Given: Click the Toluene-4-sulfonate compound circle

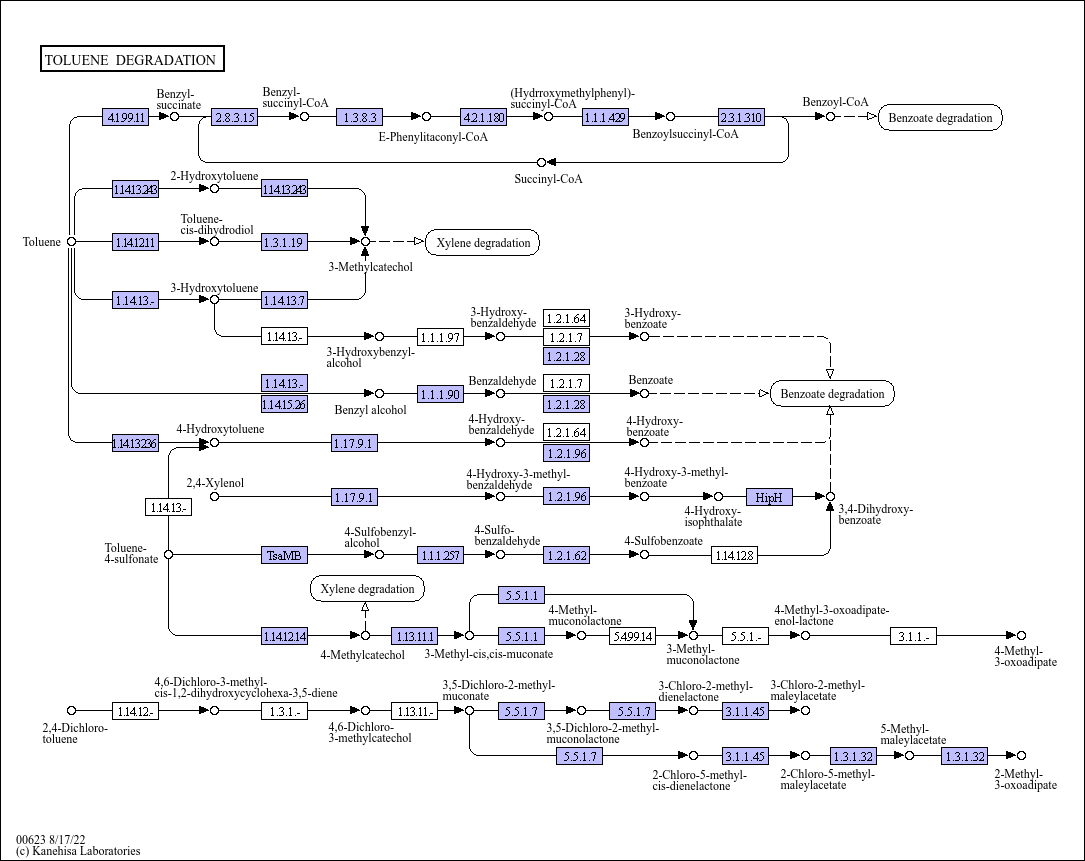Looking at the screenshot, I should [x=168, y=554].
